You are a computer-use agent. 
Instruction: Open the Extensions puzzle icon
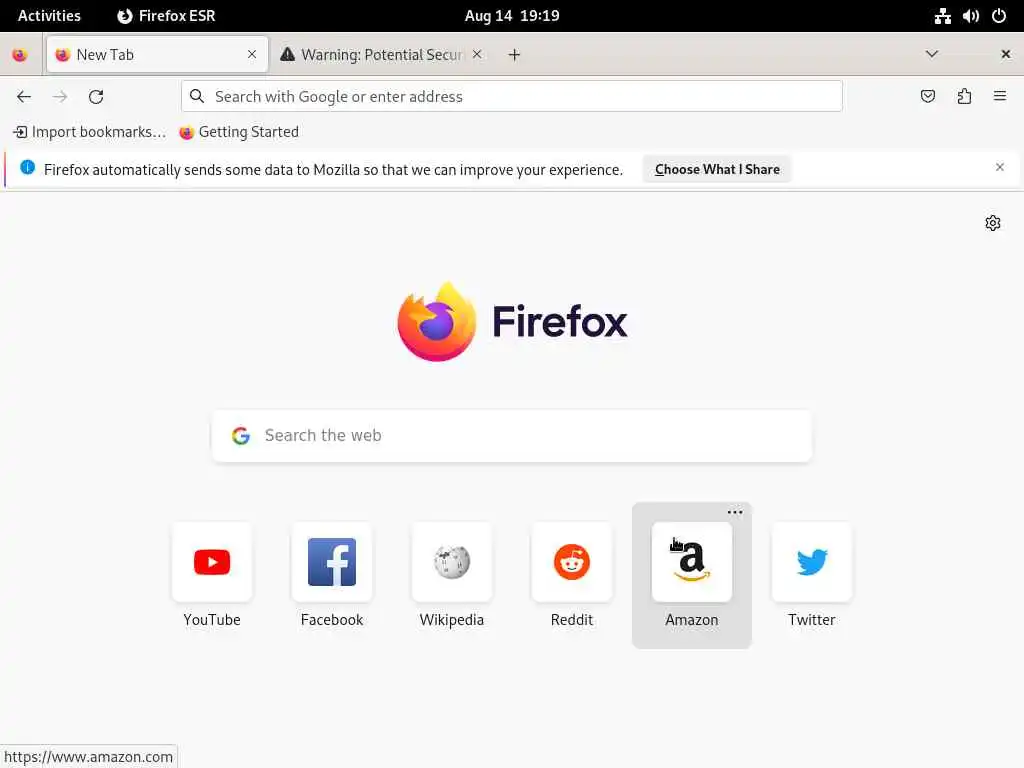click(x=964, y=97)
